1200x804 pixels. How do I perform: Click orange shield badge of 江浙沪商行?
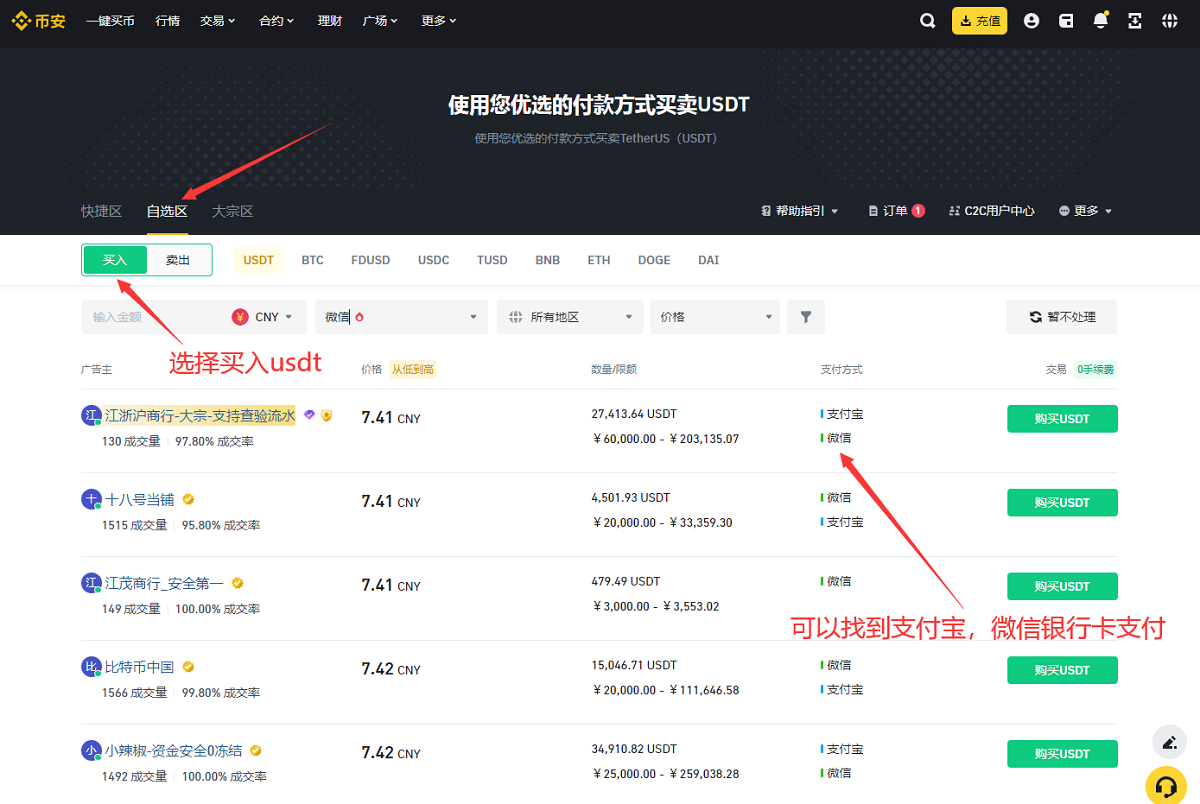326,415
